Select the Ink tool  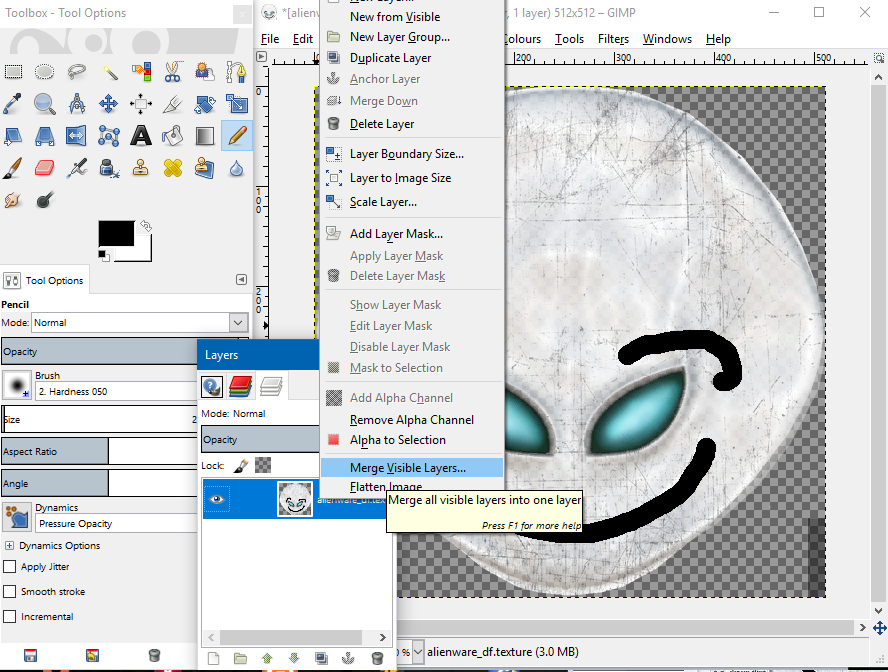pos(109,168)
